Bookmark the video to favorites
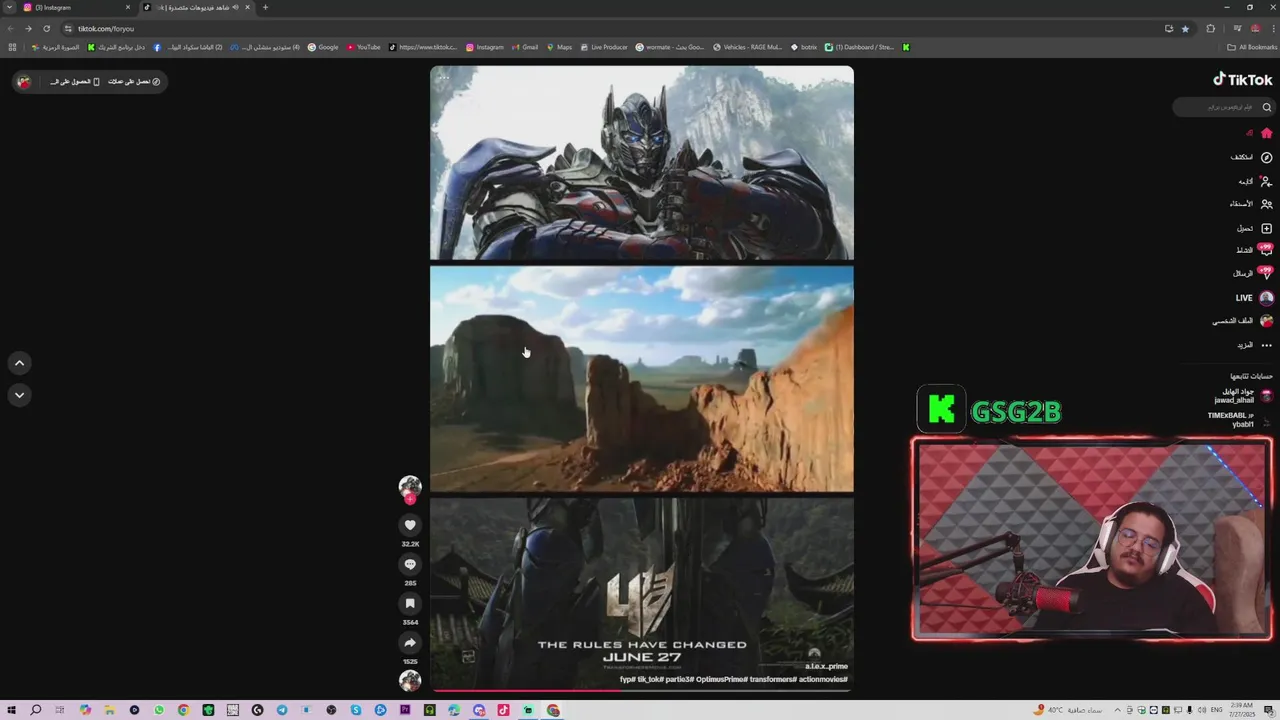The height and width of the screenshot is (720, 1280). click(x=410, y=603)
